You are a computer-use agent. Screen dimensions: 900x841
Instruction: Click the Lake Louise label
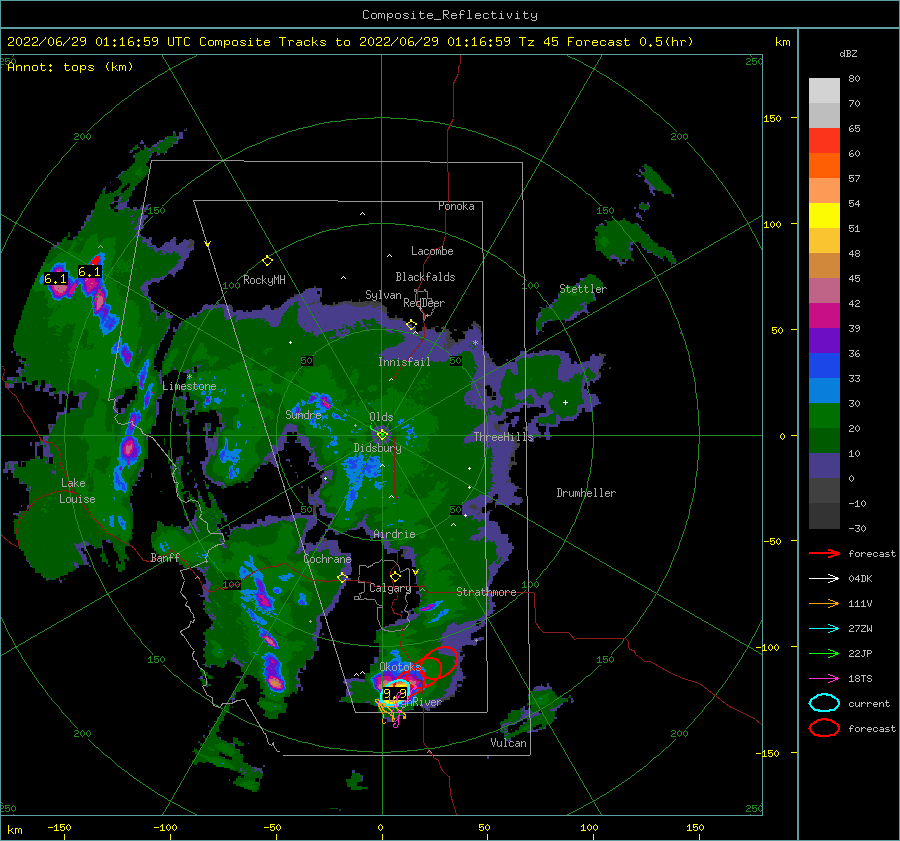coord(77,491)
